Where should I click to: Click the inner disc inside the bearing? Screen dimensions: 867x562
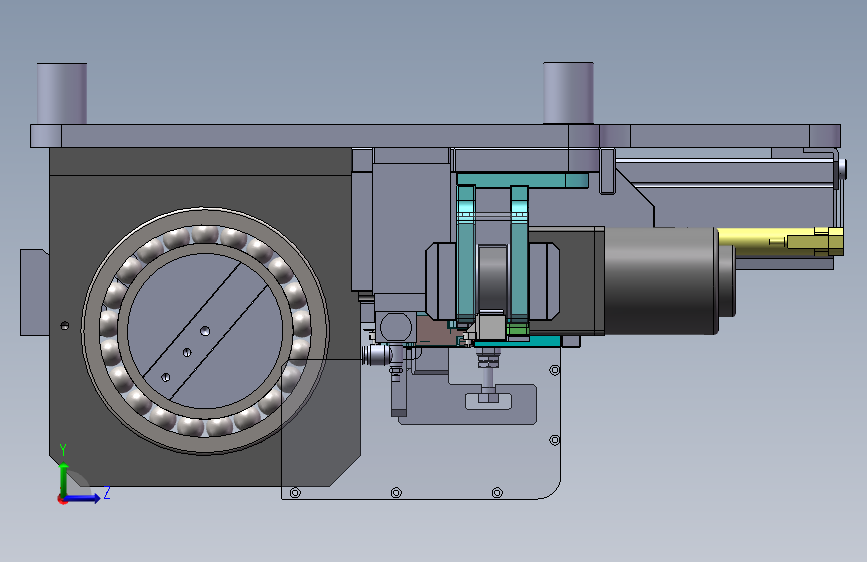pyautogui.click(x=205, y=331)
